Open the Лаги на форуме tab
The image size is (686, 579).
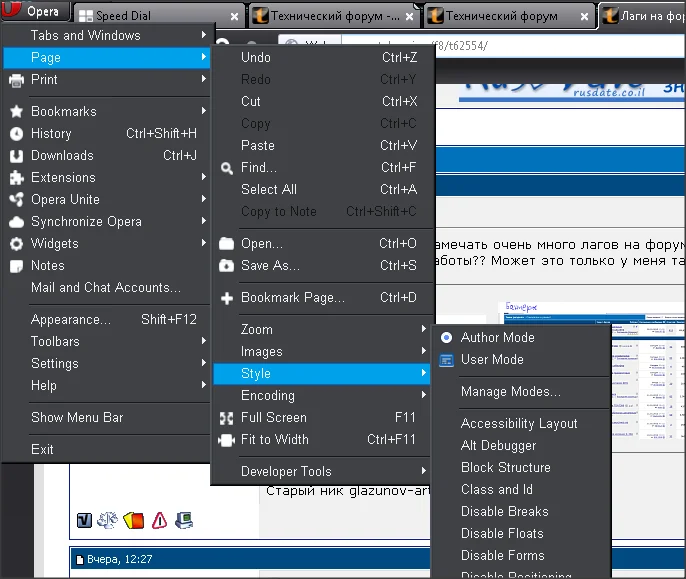coord(642,16)
